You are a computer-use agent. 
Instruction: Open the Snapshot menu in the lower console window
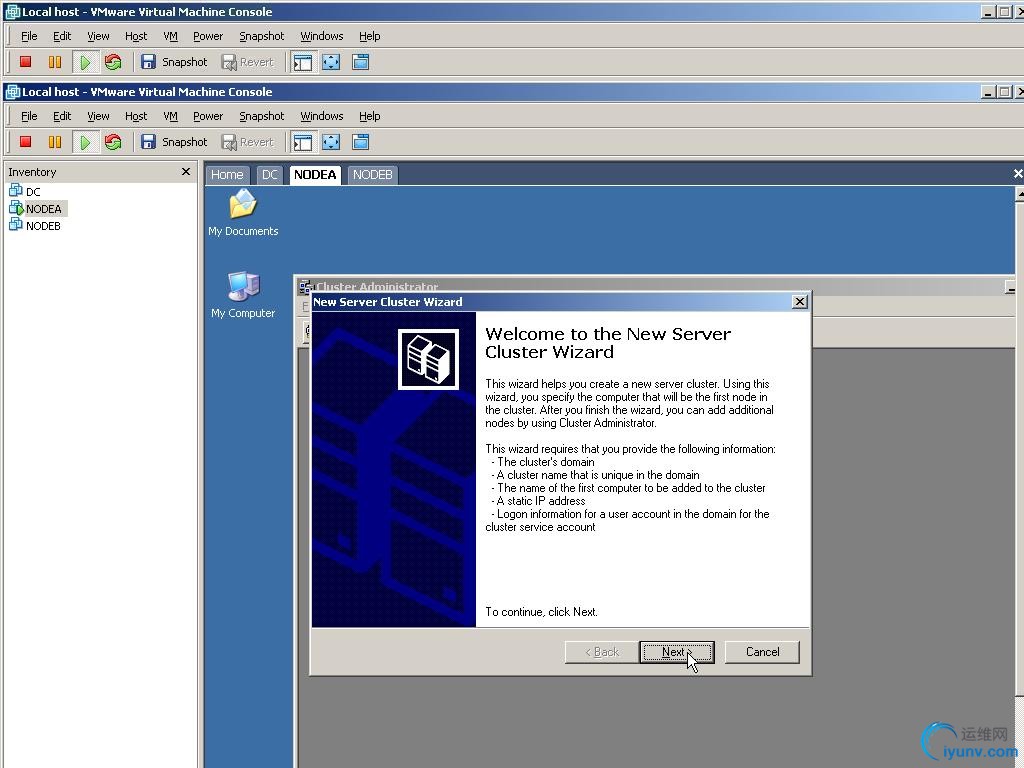[x=261, y=116]
